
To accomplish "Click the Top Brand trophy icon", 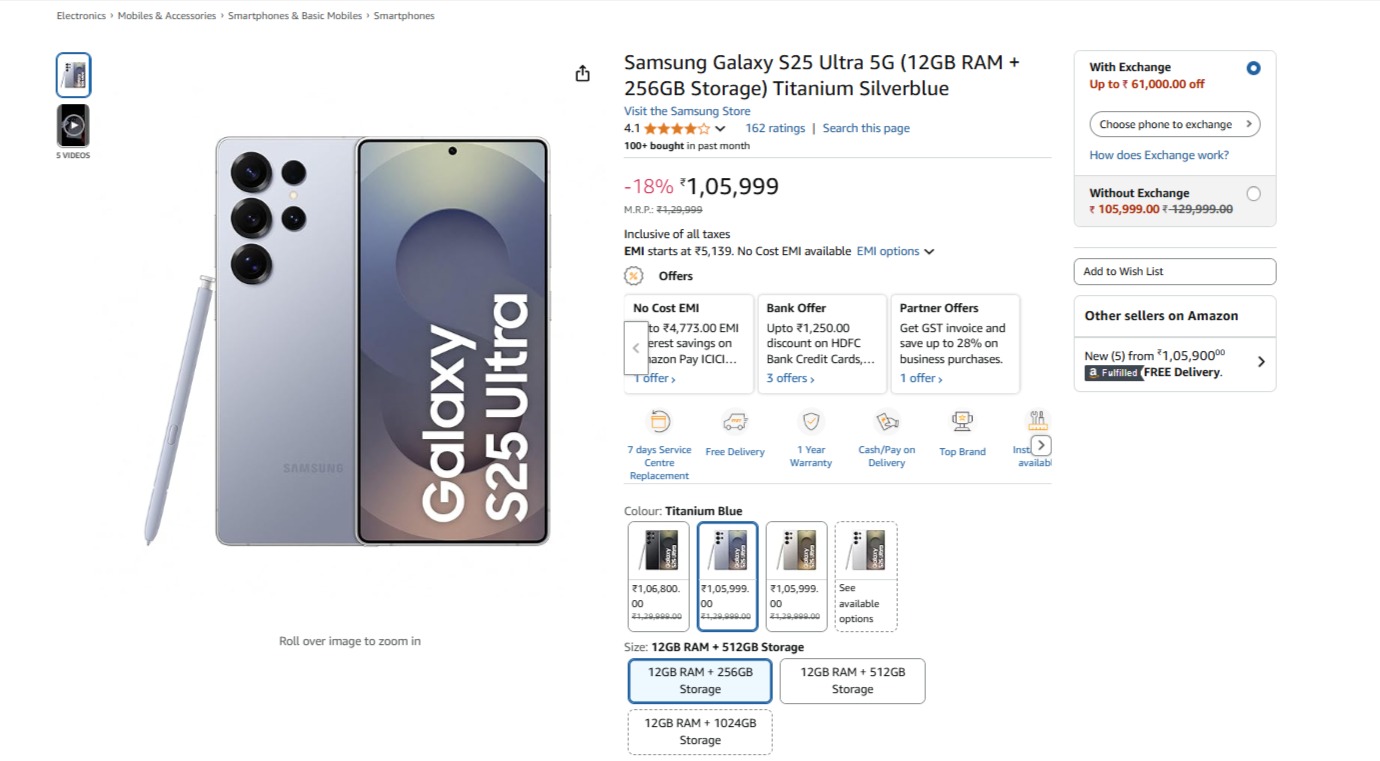I will (962, 422).
